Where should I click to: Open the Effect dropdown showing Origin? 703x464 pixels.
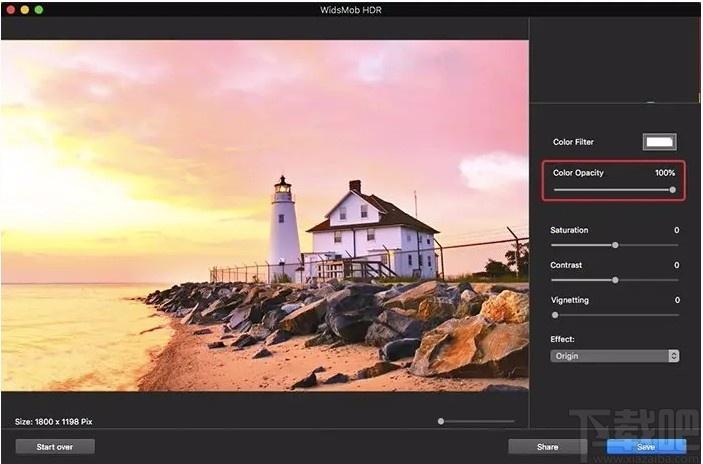click(x=615, y=356)
